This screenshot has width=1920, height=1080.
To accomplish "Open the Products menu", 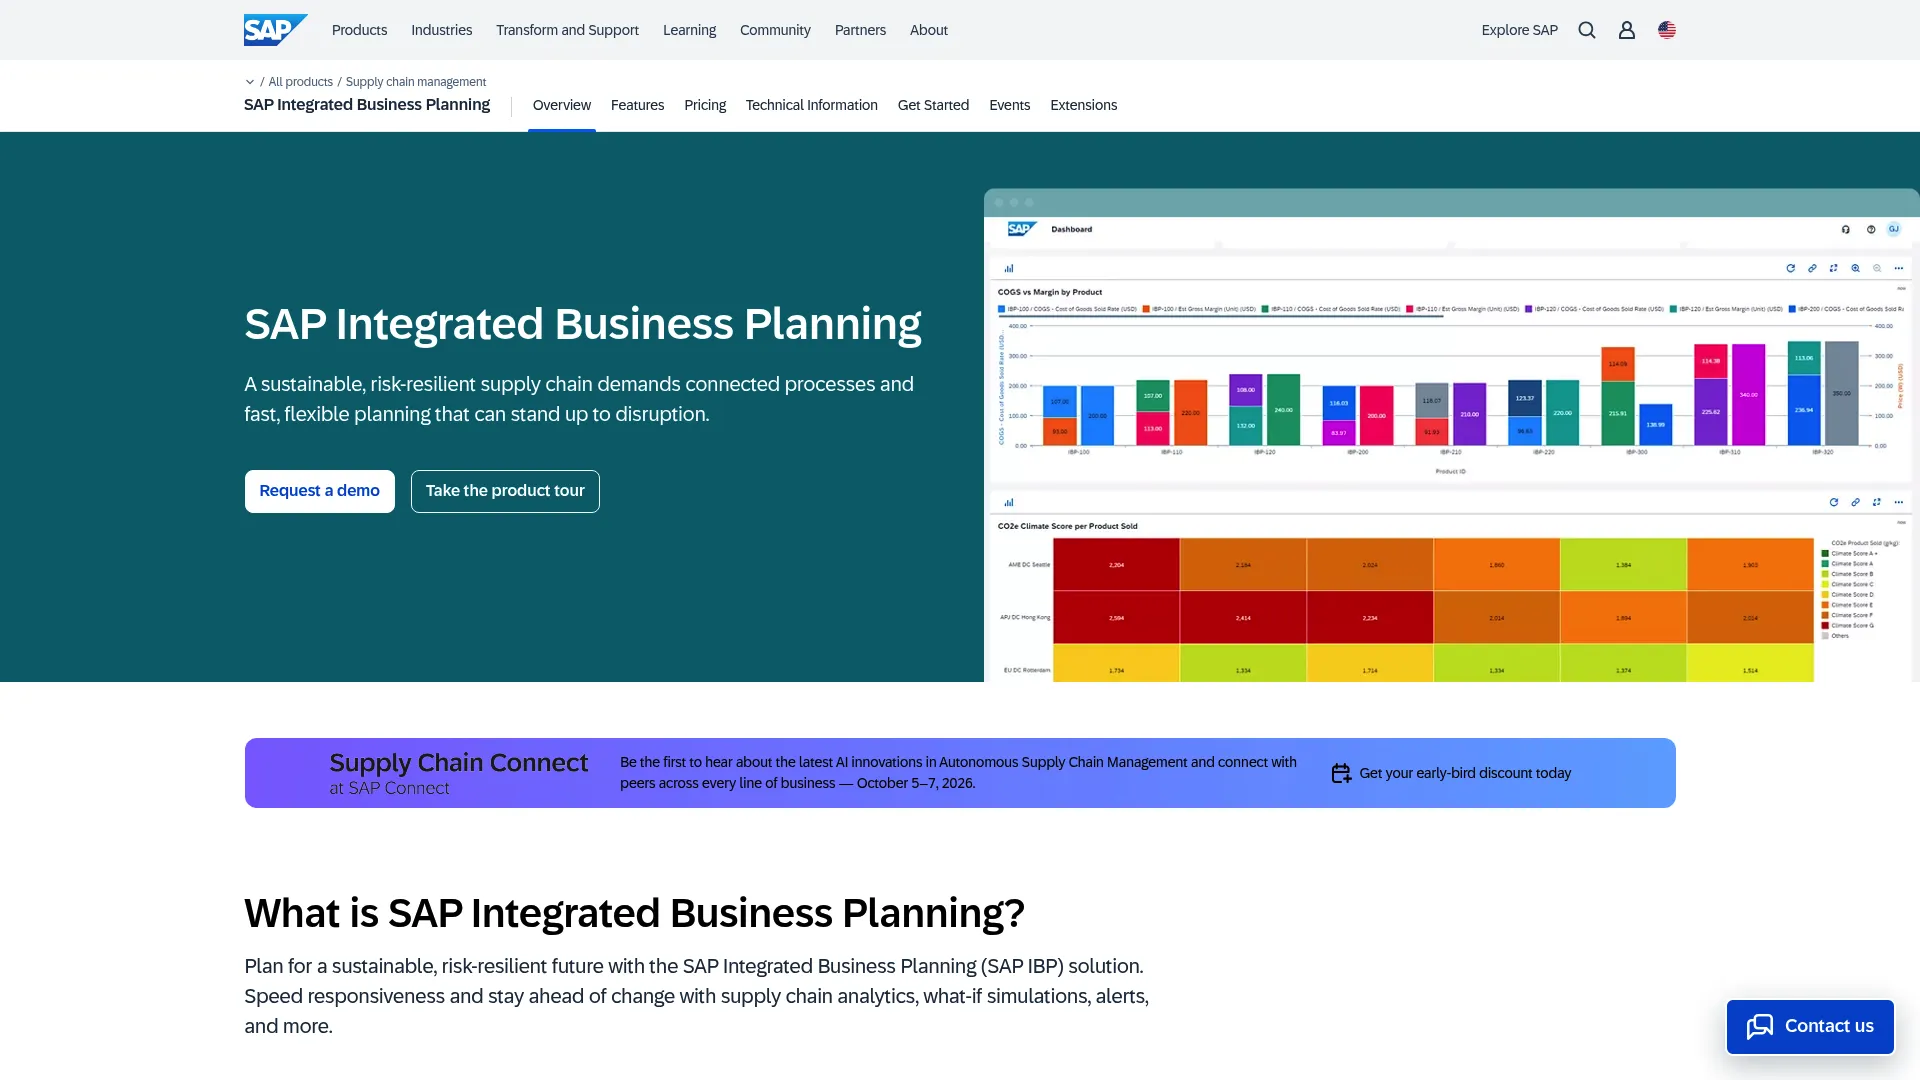I will coord(359,30).
